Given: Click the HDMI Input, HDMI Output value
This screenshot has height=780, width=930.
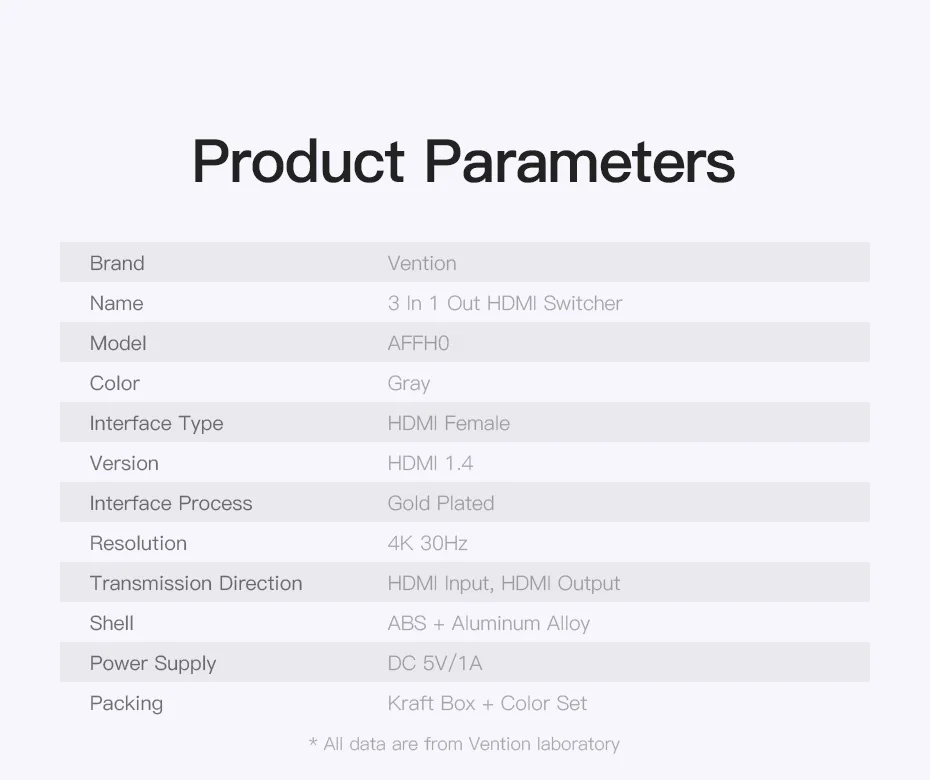Looking at the screenshot, I should point(504,584).
